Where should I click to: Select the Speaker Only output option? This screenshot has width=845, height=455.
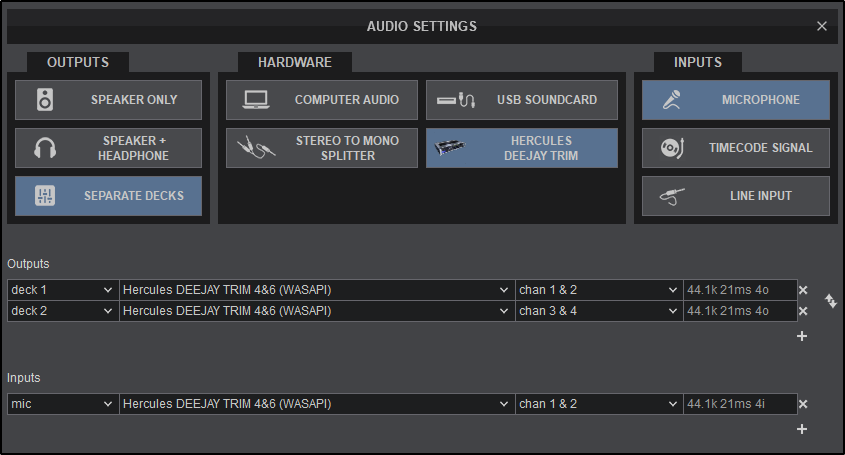[x=108, y=100]
